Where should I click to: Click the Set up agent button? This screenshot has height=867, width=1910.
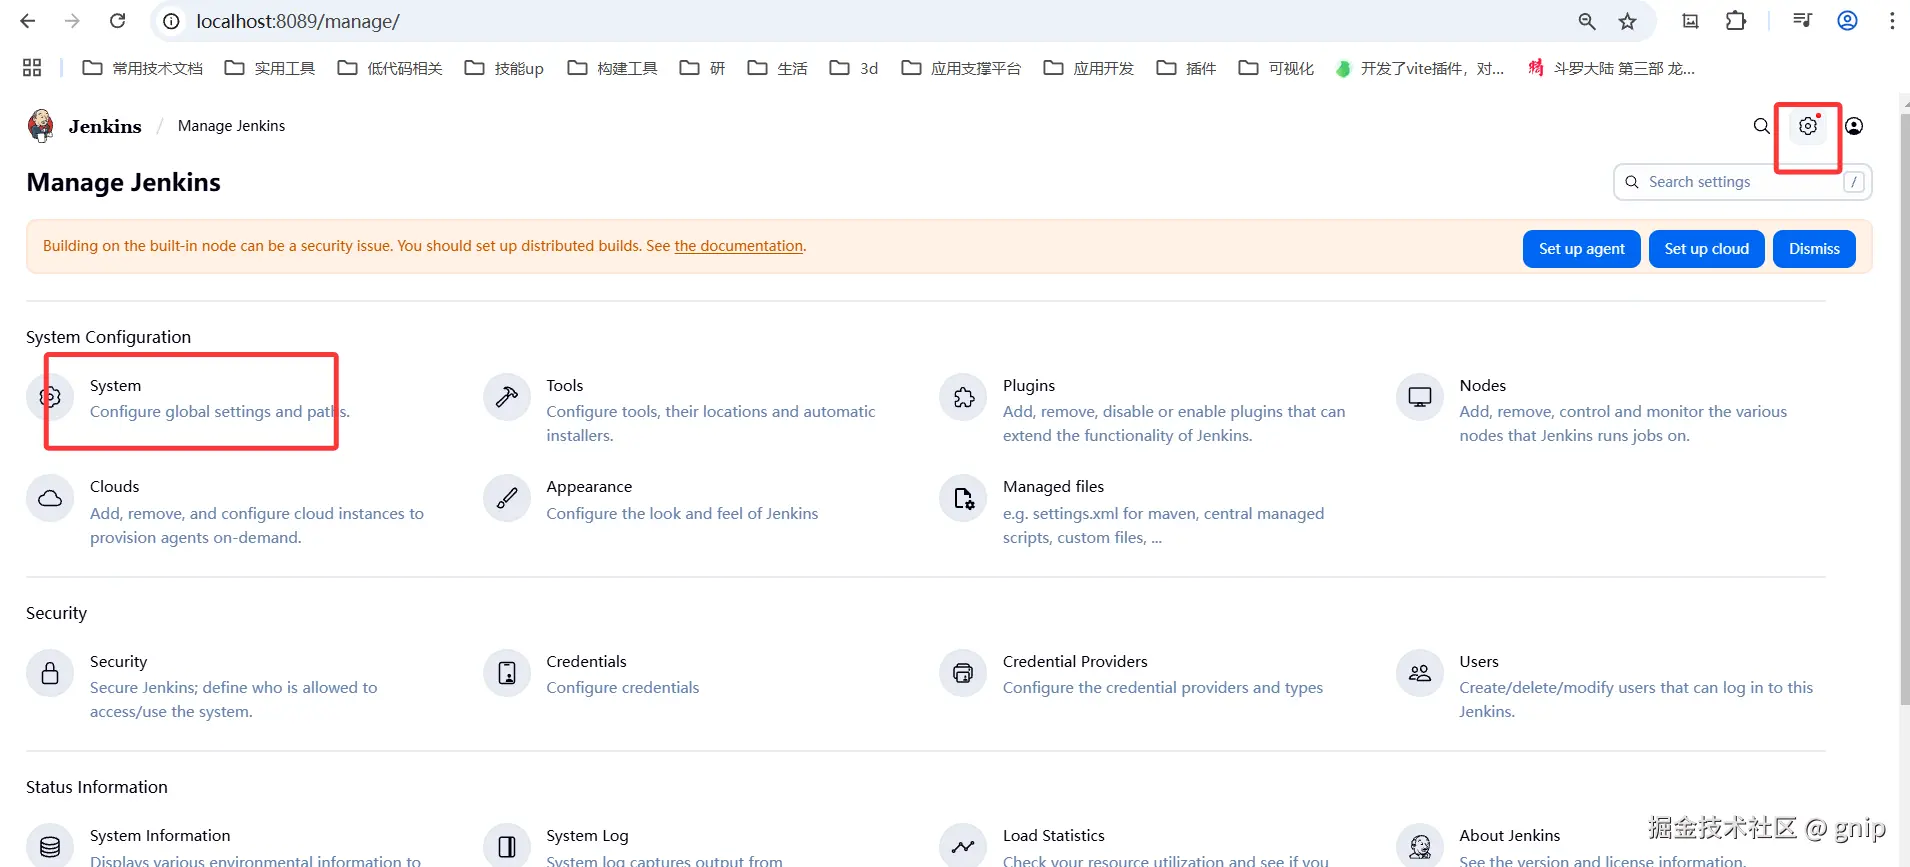1581,249
